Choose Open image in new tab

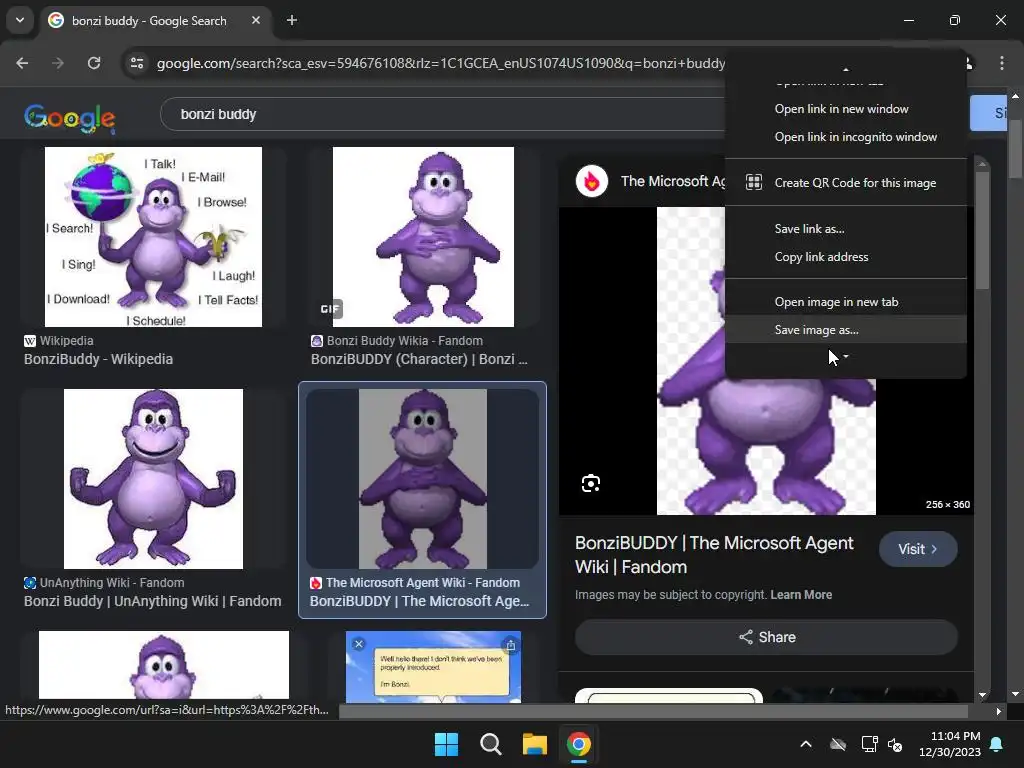pos(846,302)
